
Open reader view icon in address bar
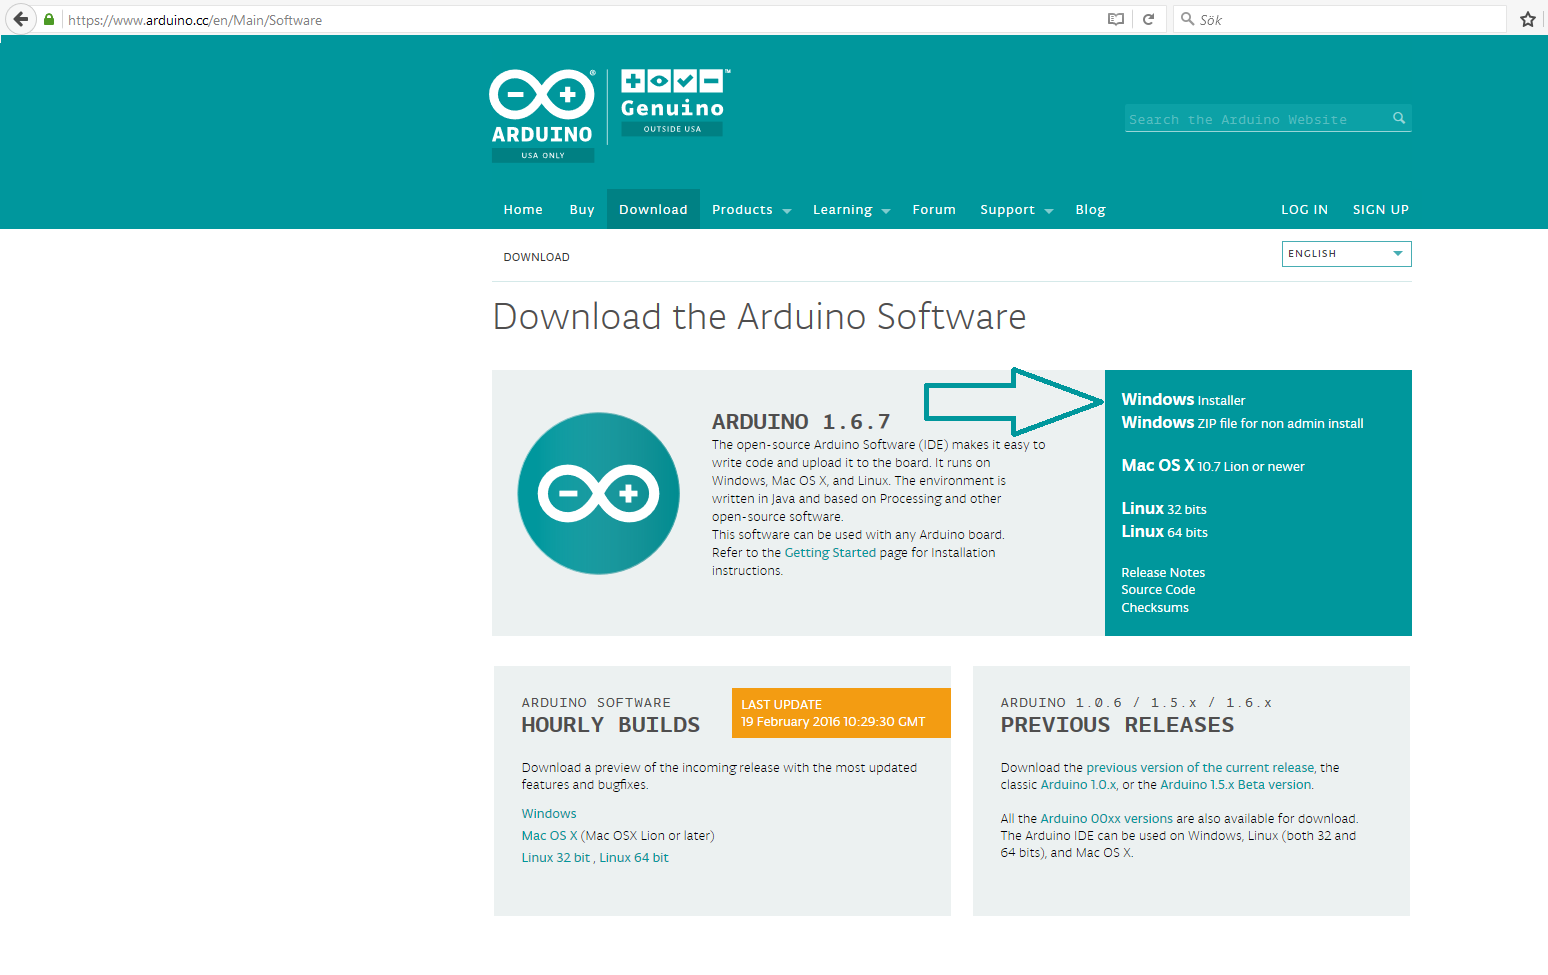[1116, 19]
